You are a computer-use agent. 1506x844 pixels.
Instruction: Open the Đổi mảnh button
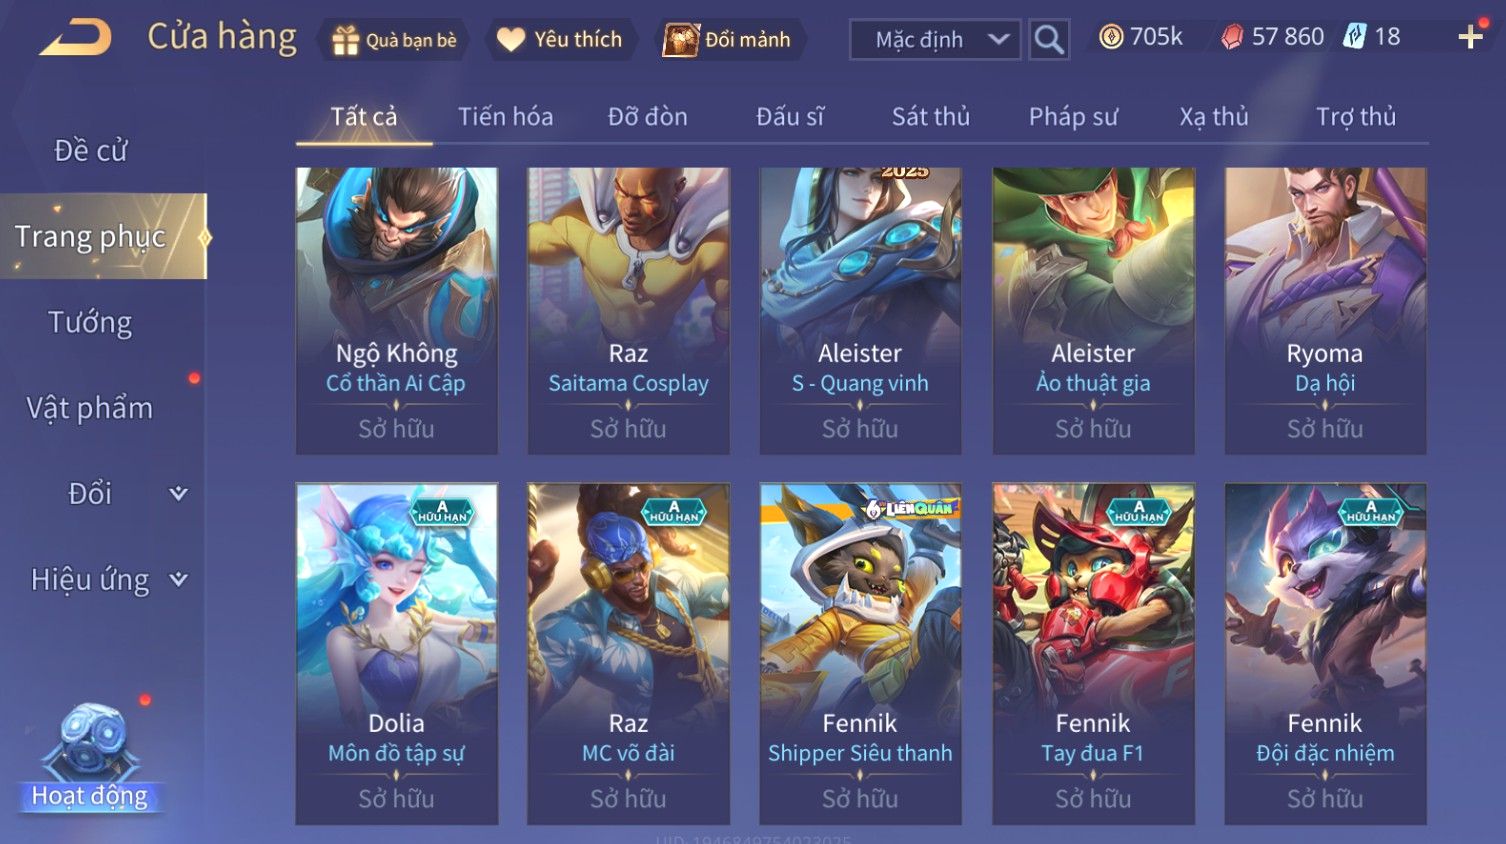point(729,40)
